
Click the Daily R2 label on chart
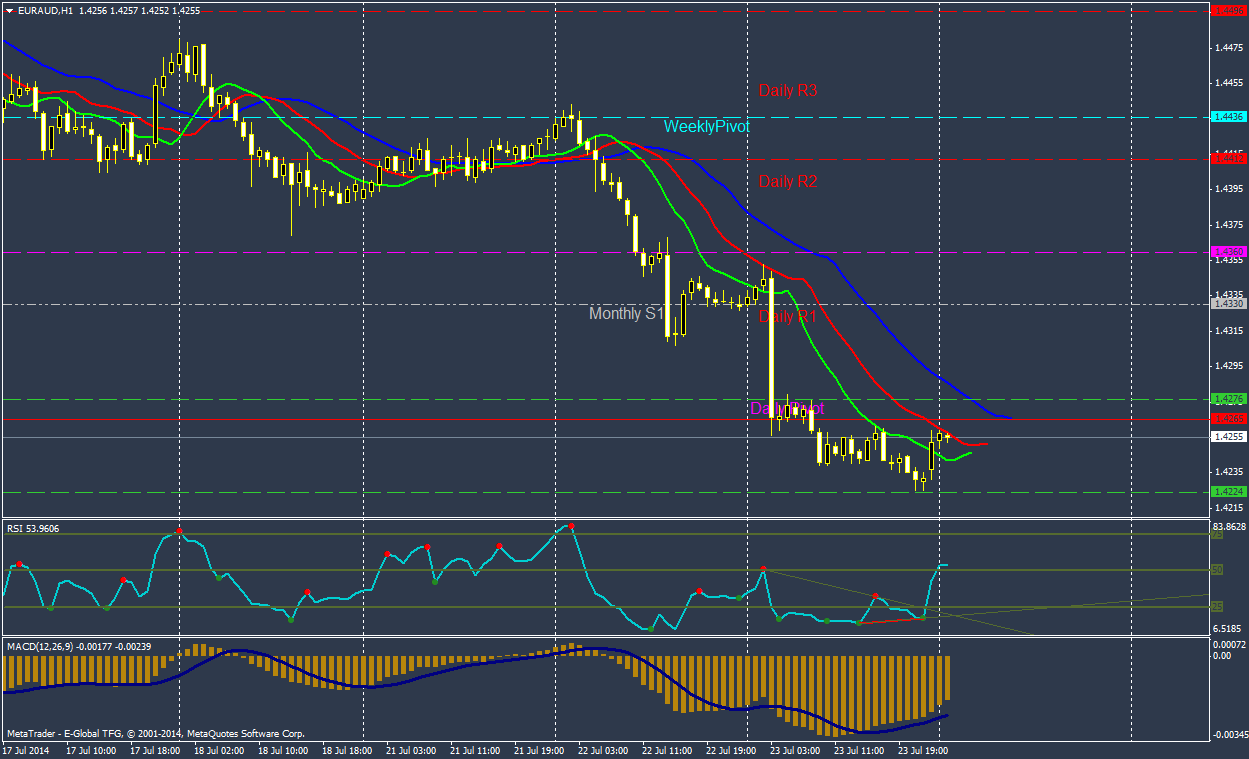[x=787, y=182]
